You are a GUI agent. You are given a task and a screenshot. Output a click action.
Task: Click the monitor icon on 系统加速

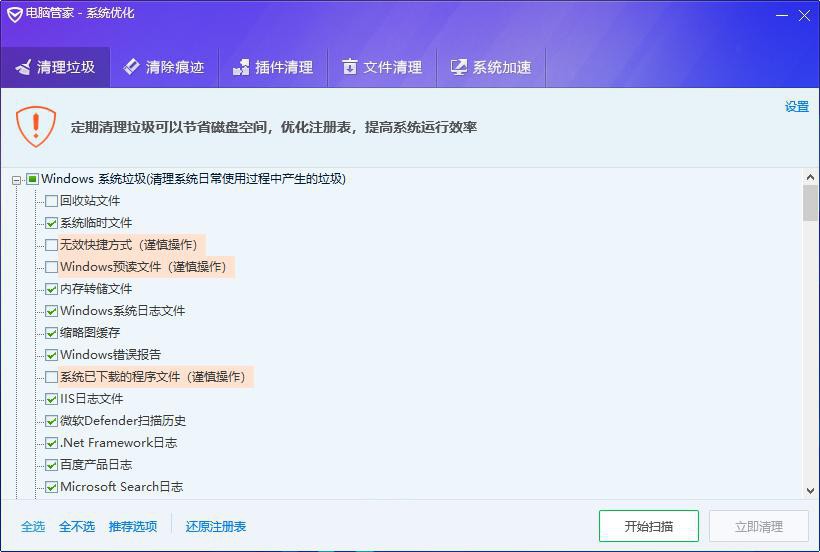459,67
